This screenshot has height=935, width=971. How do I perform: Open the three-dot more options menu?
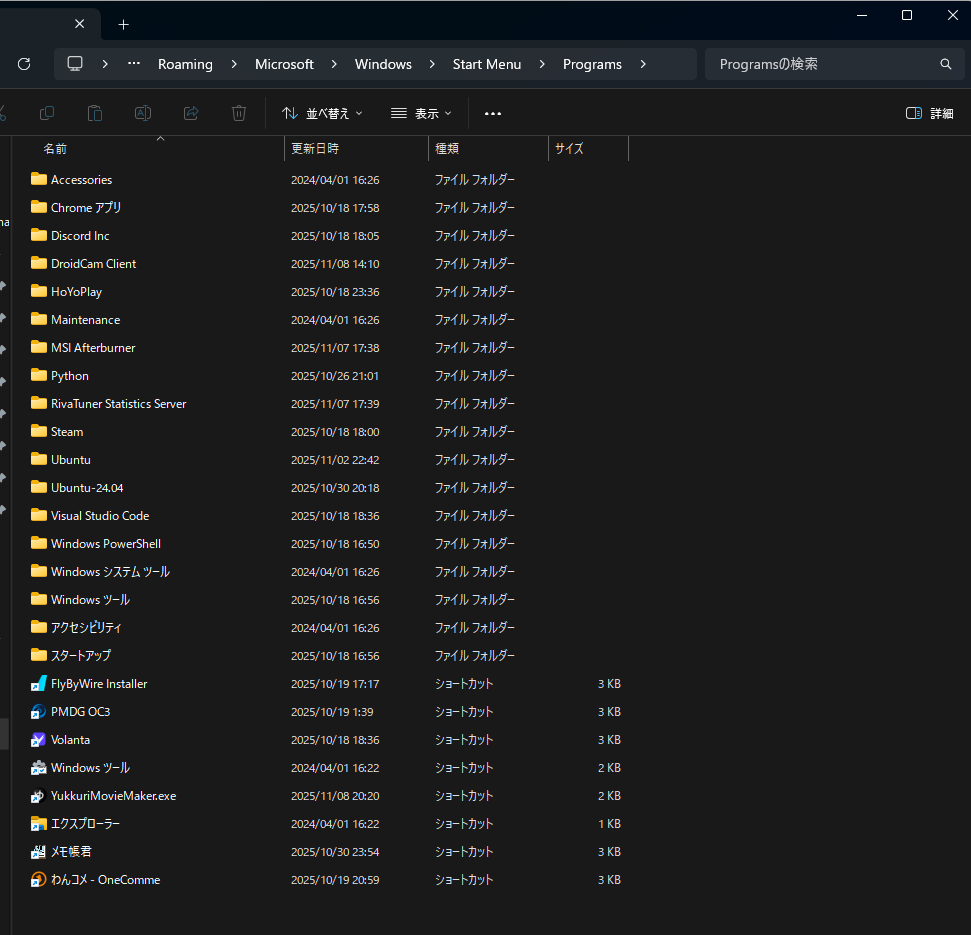click(492, 113)
